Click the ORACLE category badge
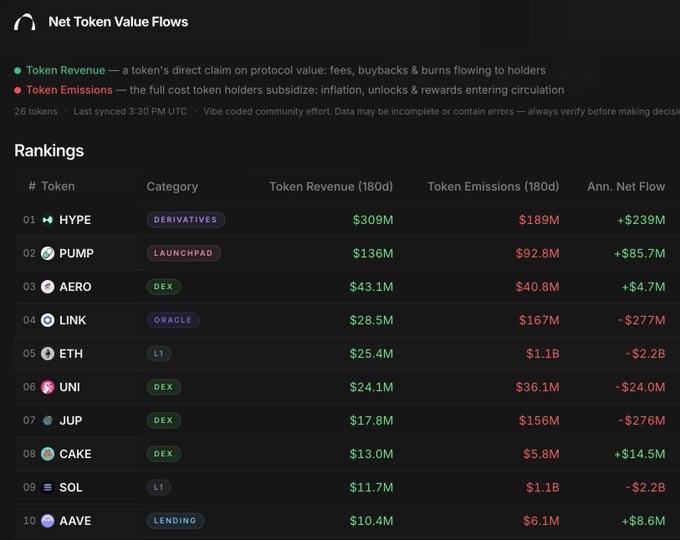The width and height of the screenshot is (680, 540). (x=173, y=320)
